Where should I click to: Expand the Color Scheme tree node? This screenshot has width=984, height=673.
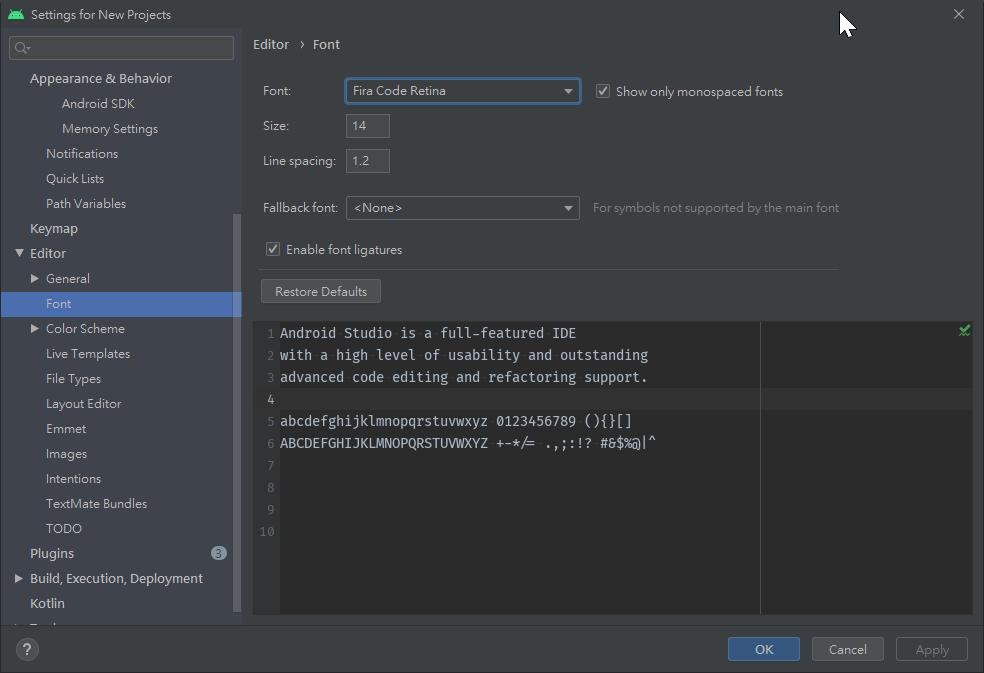pos(35,328)
